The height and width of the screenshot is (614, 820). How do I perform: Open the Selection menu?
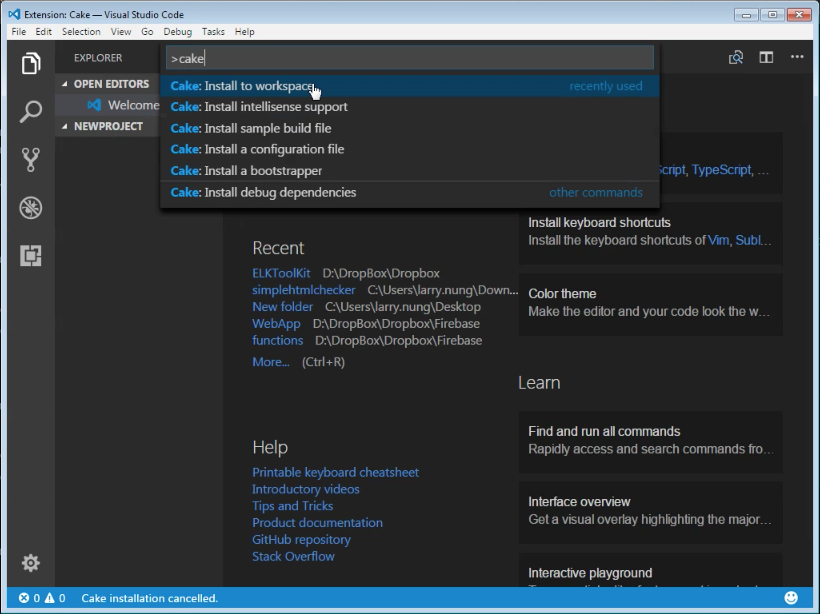pyautogui.click(x=81, y=32)
